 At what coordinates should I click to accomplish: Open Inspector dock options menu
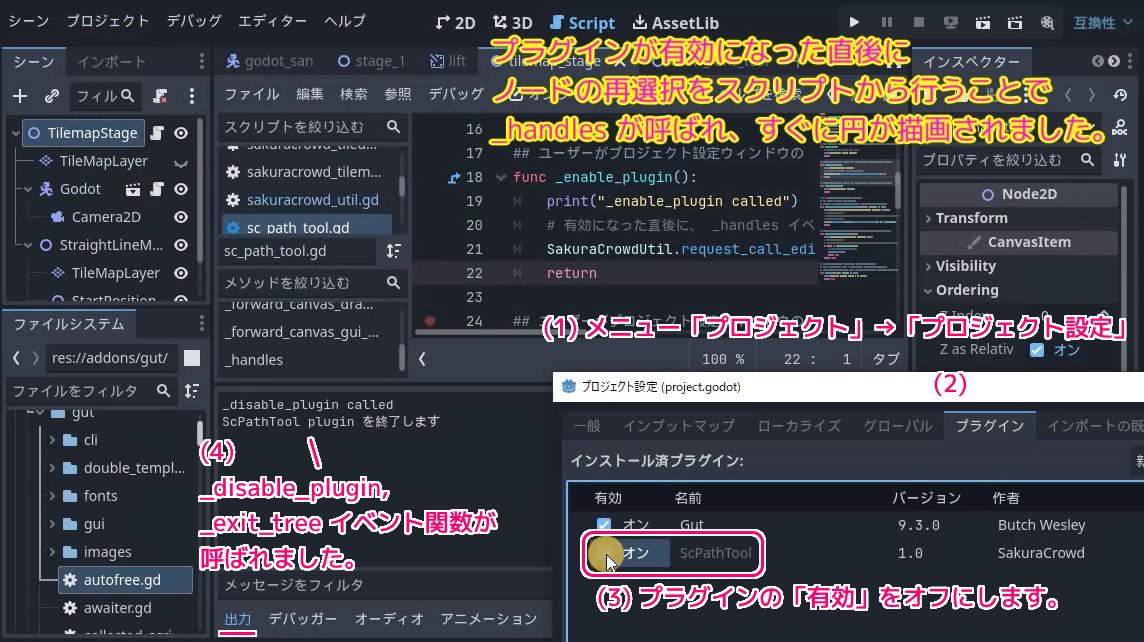point(1130,61)
